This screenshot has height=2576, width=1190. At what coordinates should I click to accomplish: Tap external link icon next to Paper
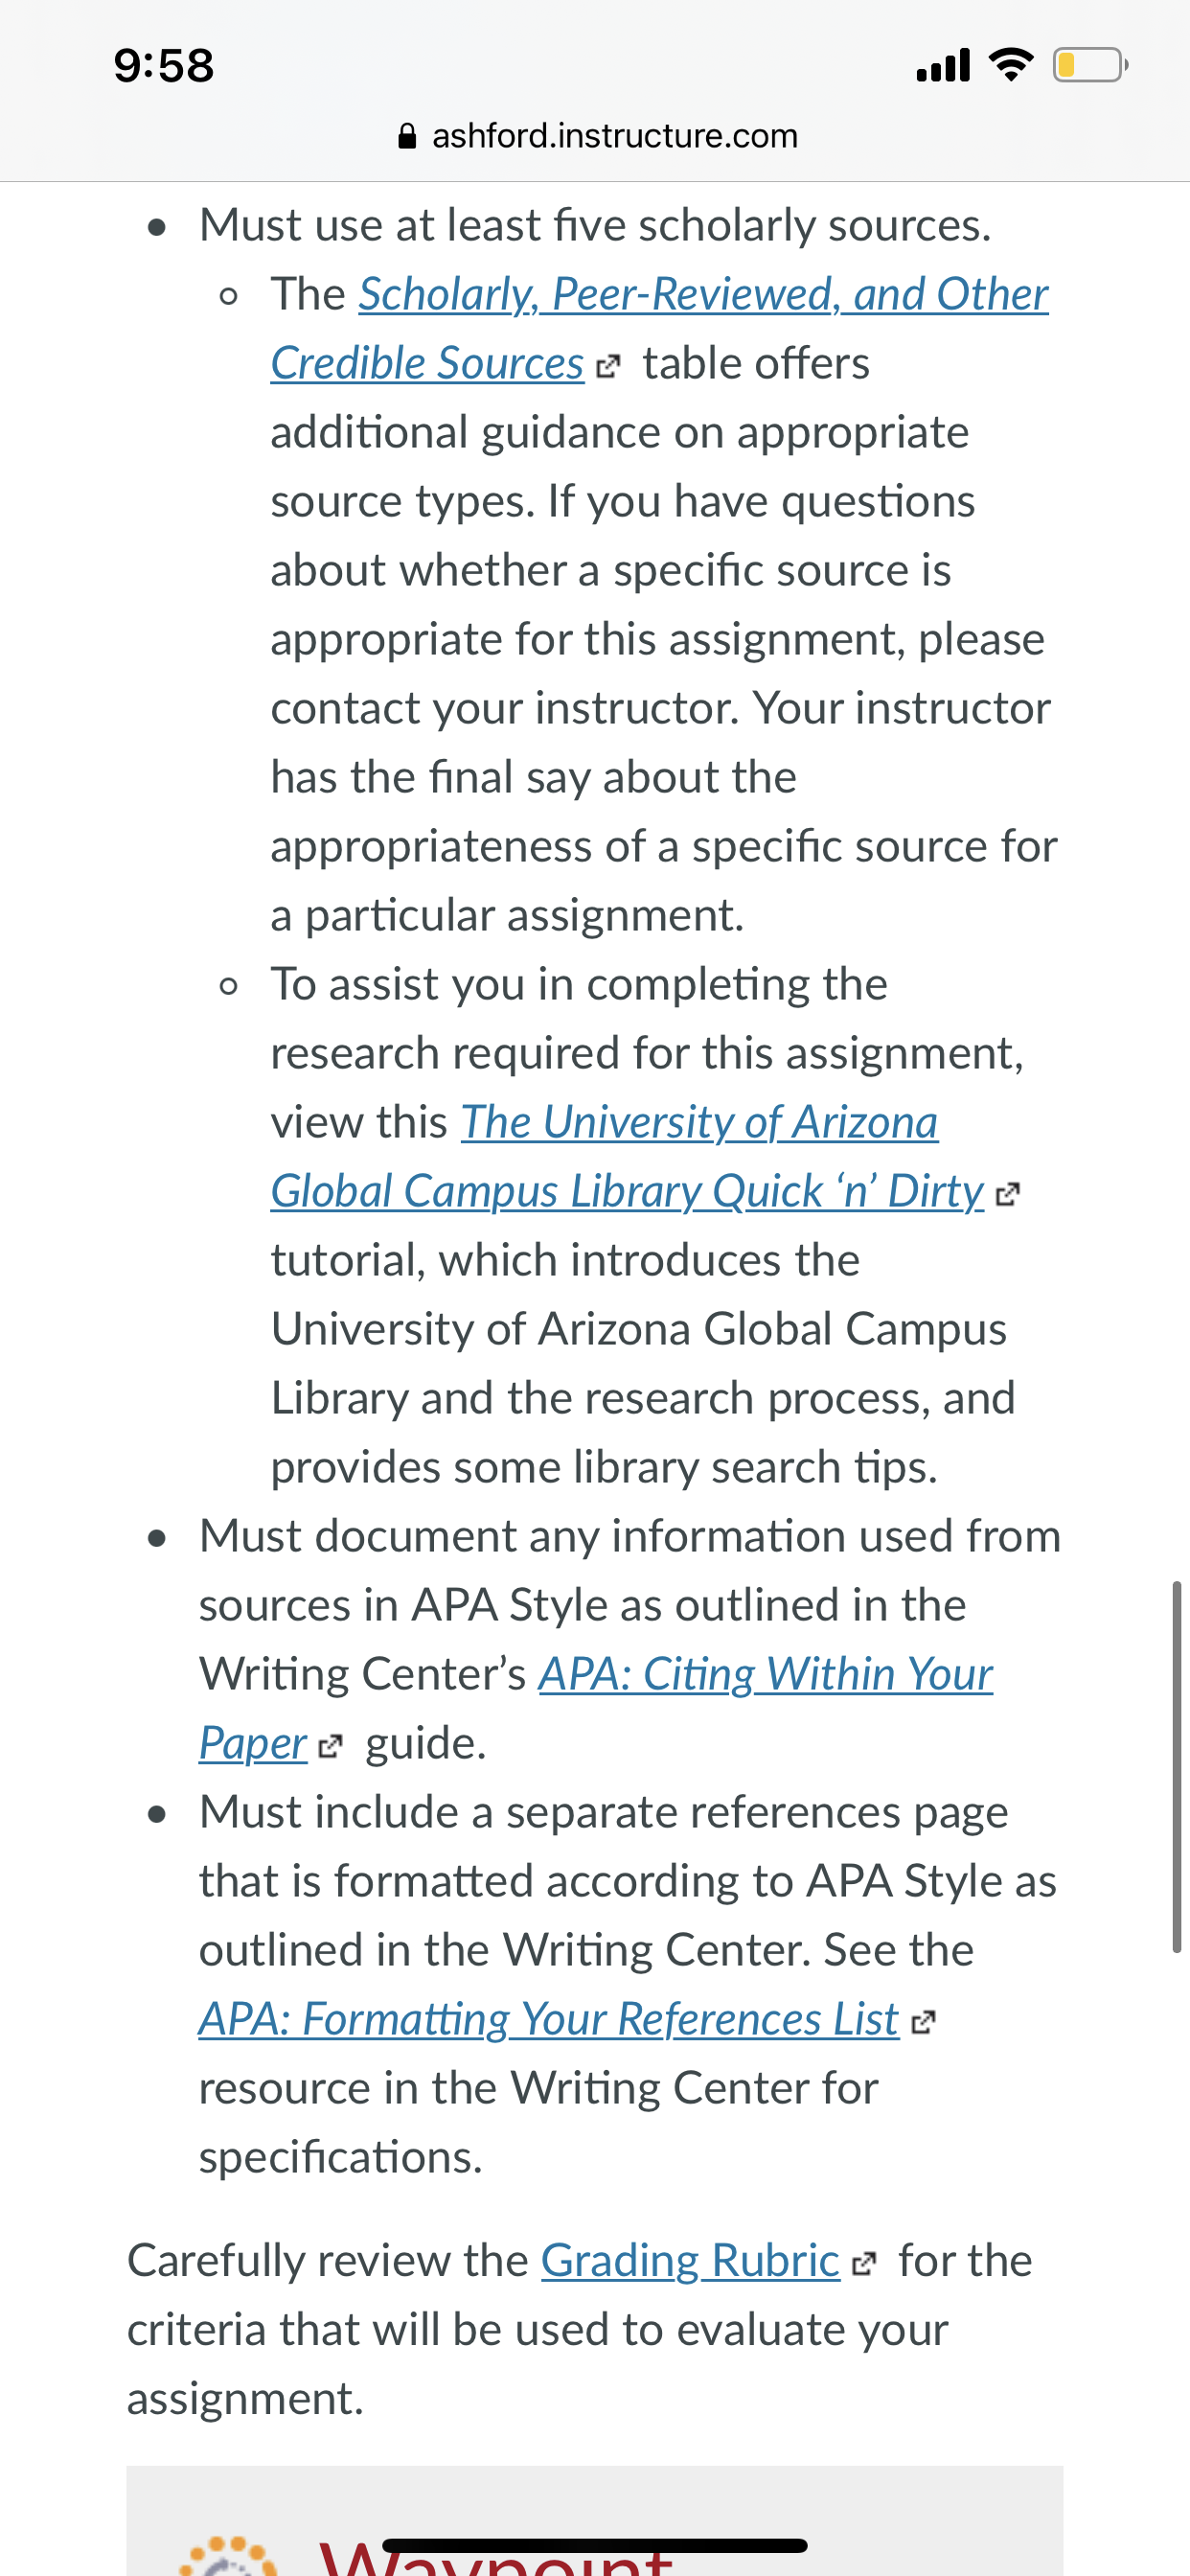tap(330, 1747)
